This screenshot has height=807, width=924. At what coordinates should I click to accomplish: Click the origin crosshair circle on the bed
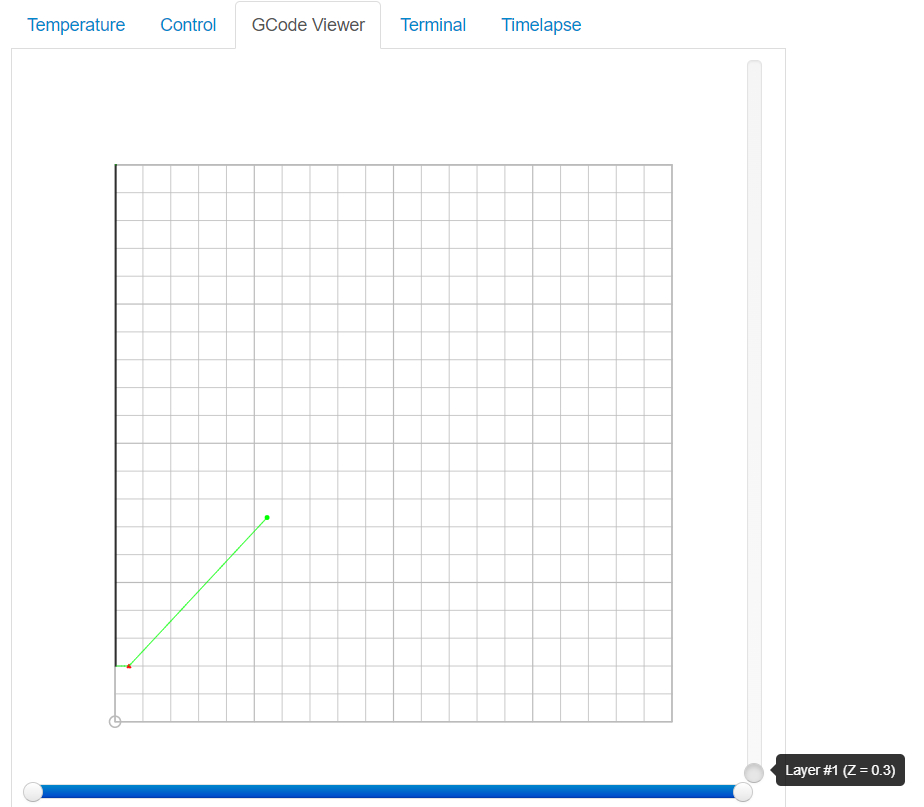[115, 721]
